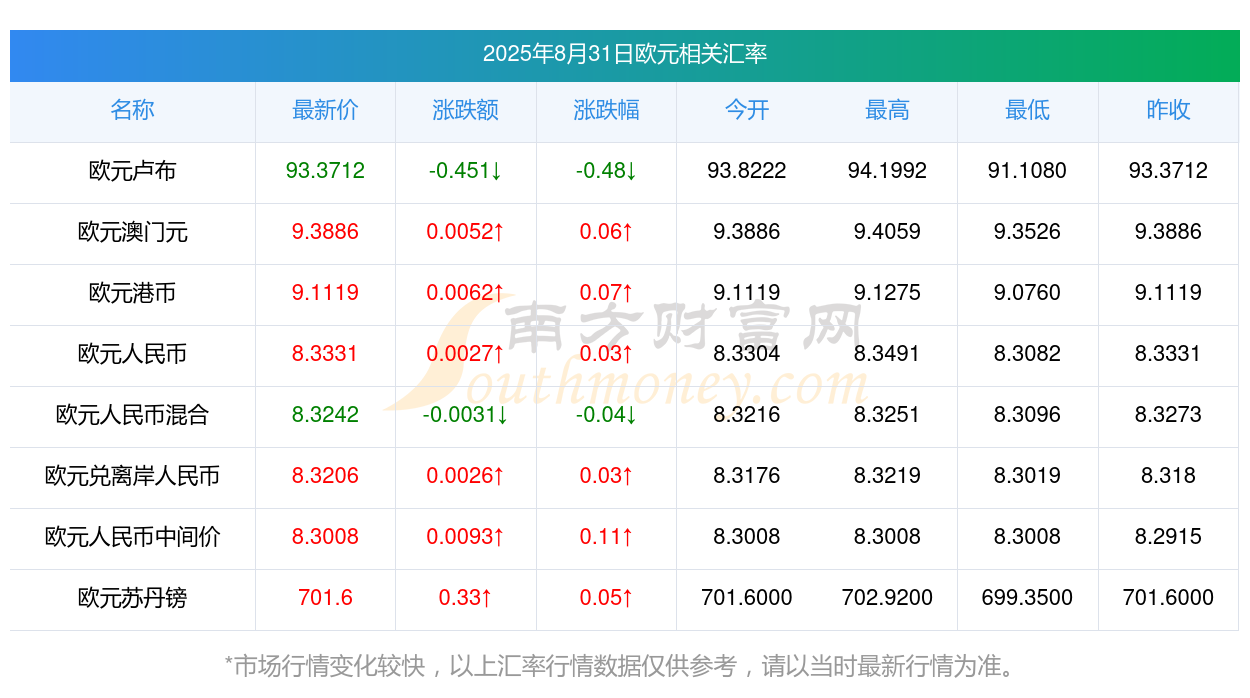Select the 昨收 column header
Image resolution: width=1250 pixels, height=698 pixels.
(x=1168, y=110)
